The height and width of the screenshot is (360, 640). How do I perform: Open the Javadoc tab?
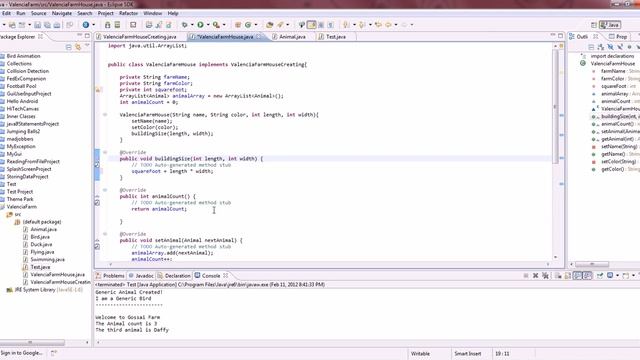pyautogui.click(x=141, y=276)
